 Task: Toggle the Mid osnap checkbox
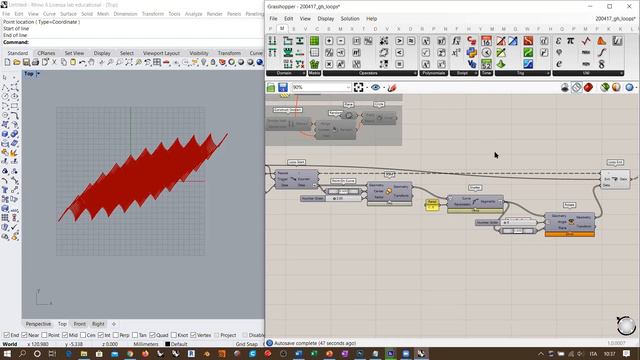coord(65,335)
